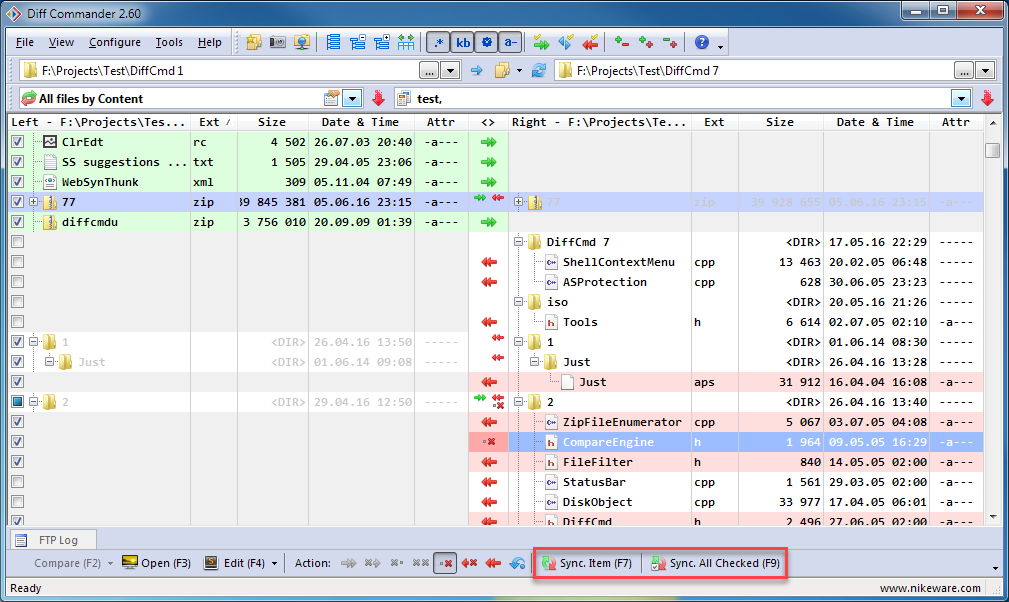Check the checkbox for DiffCmd 7 row

17,242
